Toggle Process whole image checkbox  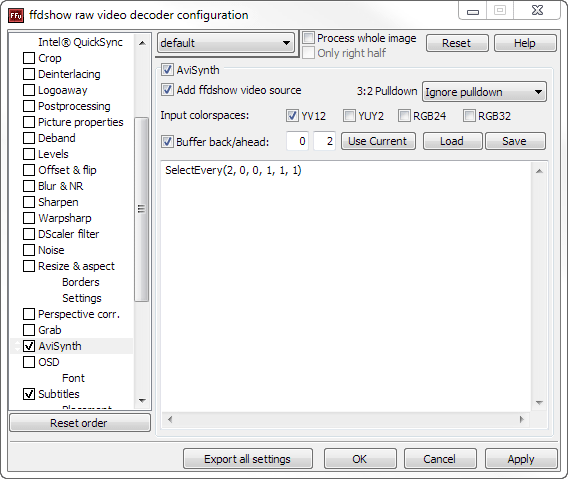coord(308,38)
